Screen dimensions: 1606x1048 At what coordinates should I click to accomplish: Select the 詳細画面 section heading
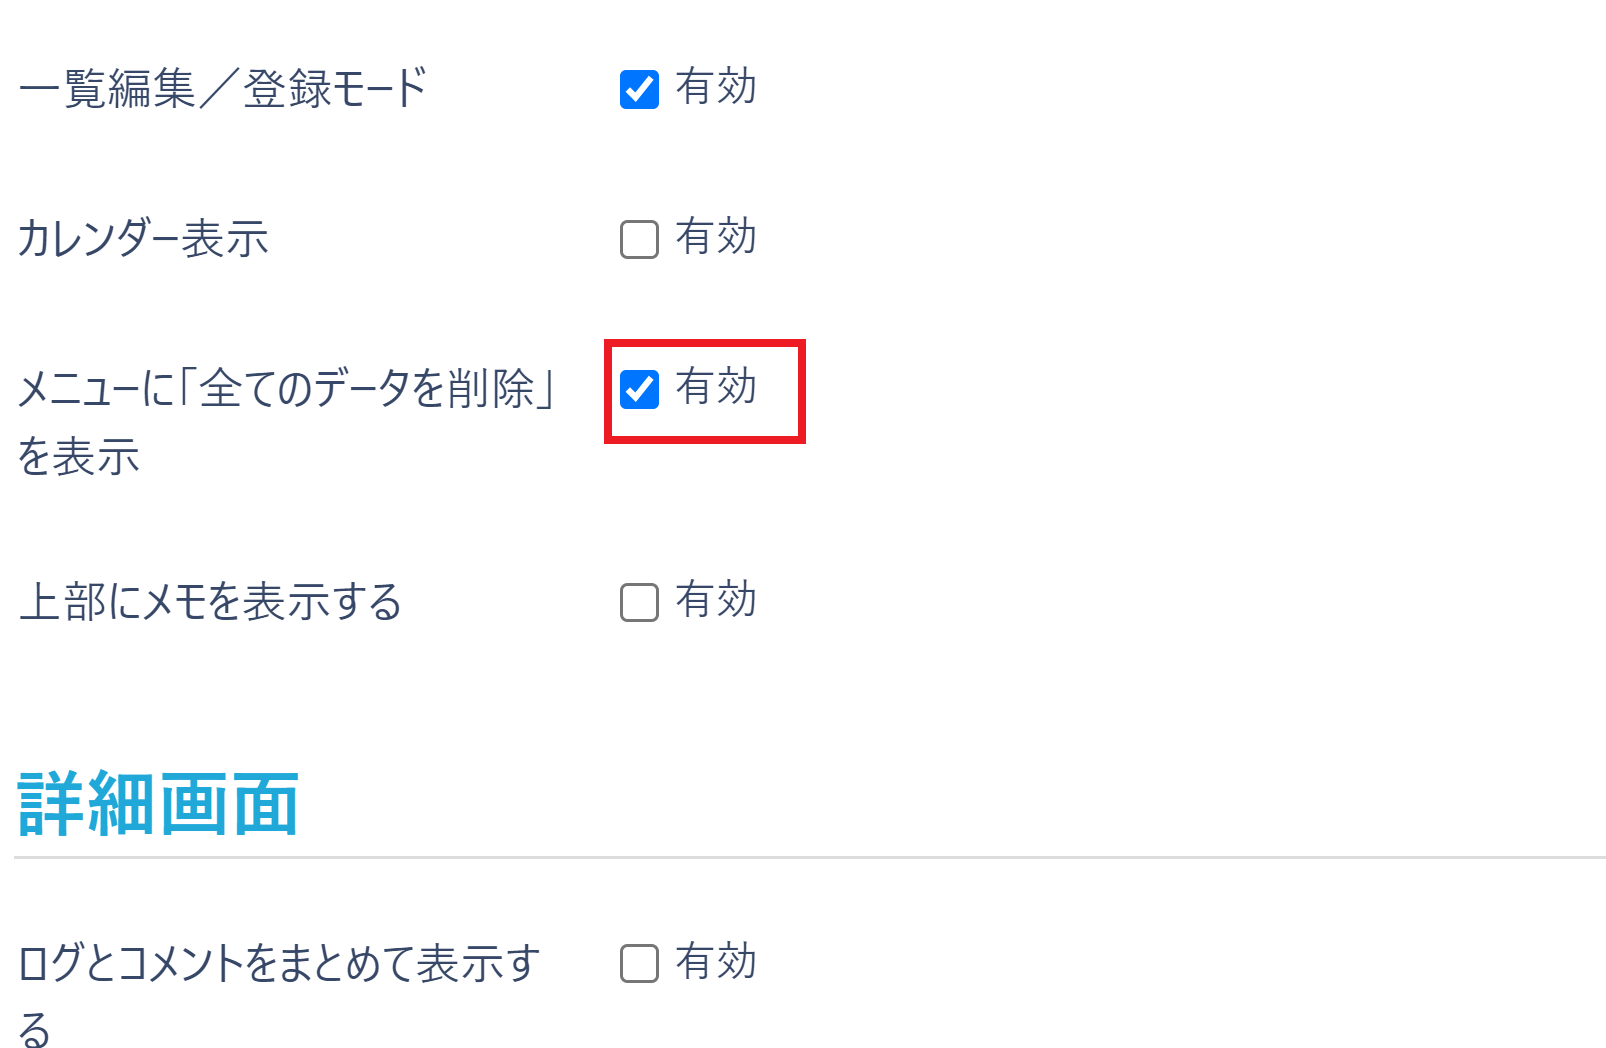pyautogui.click(x=158, y=804)
